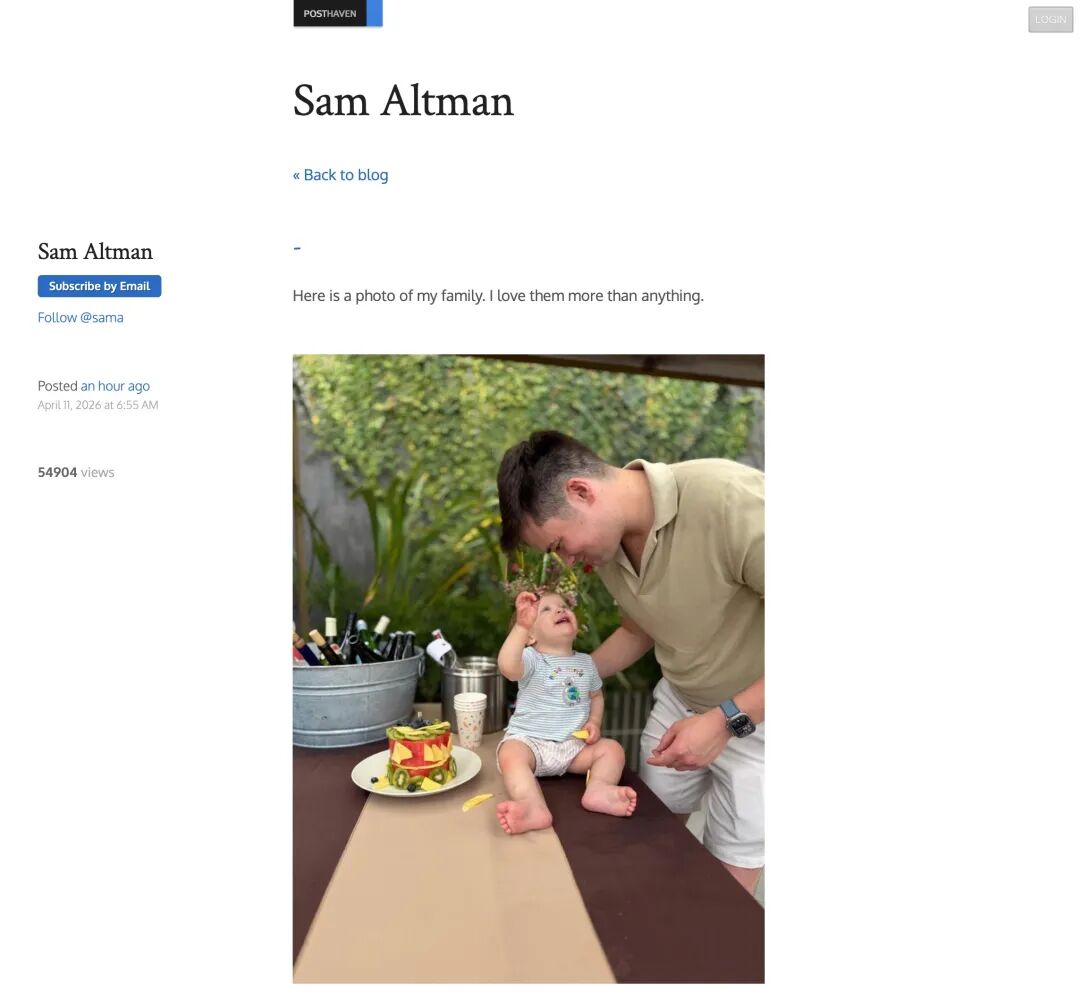This screenshot has height=1004, width=1080.
Task: Click the dash post title link
Action: [297, 248]
